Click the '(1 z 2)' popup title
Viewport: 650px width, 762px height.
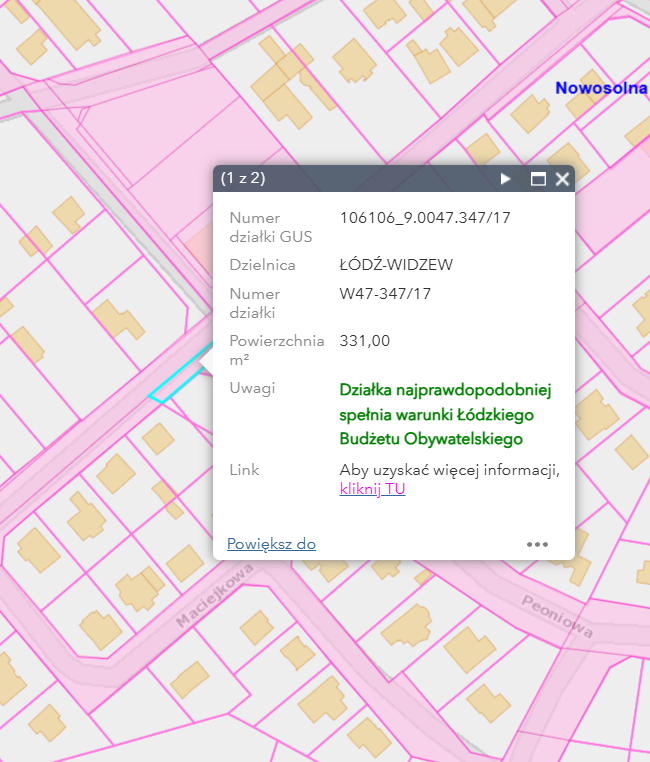[x=243, y=179]
